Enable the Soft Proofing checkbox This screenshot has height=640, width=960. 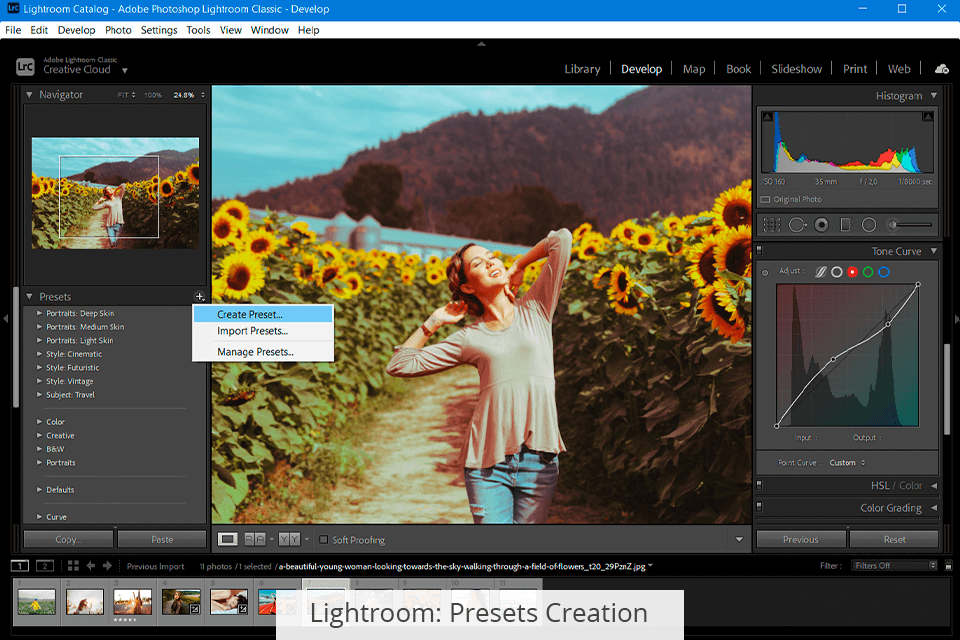(x=323, y=540)
